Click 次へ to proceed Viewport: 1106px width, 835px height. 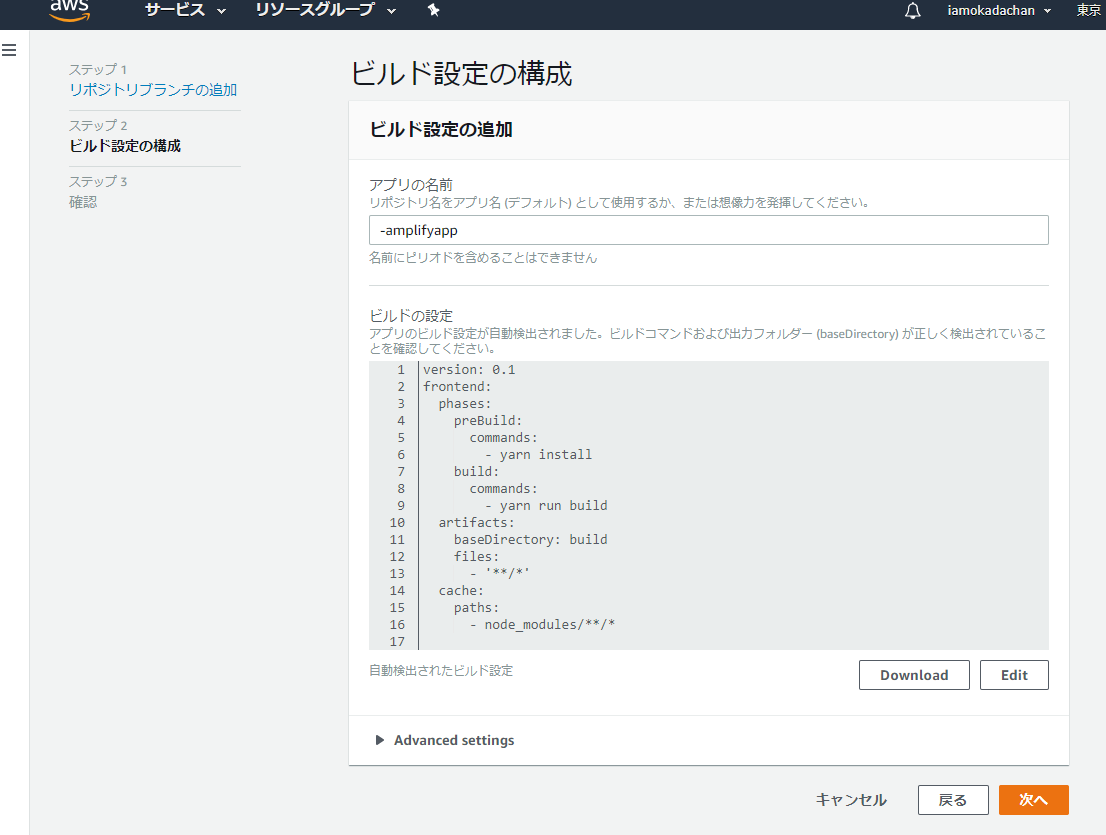click(1034, 800)
